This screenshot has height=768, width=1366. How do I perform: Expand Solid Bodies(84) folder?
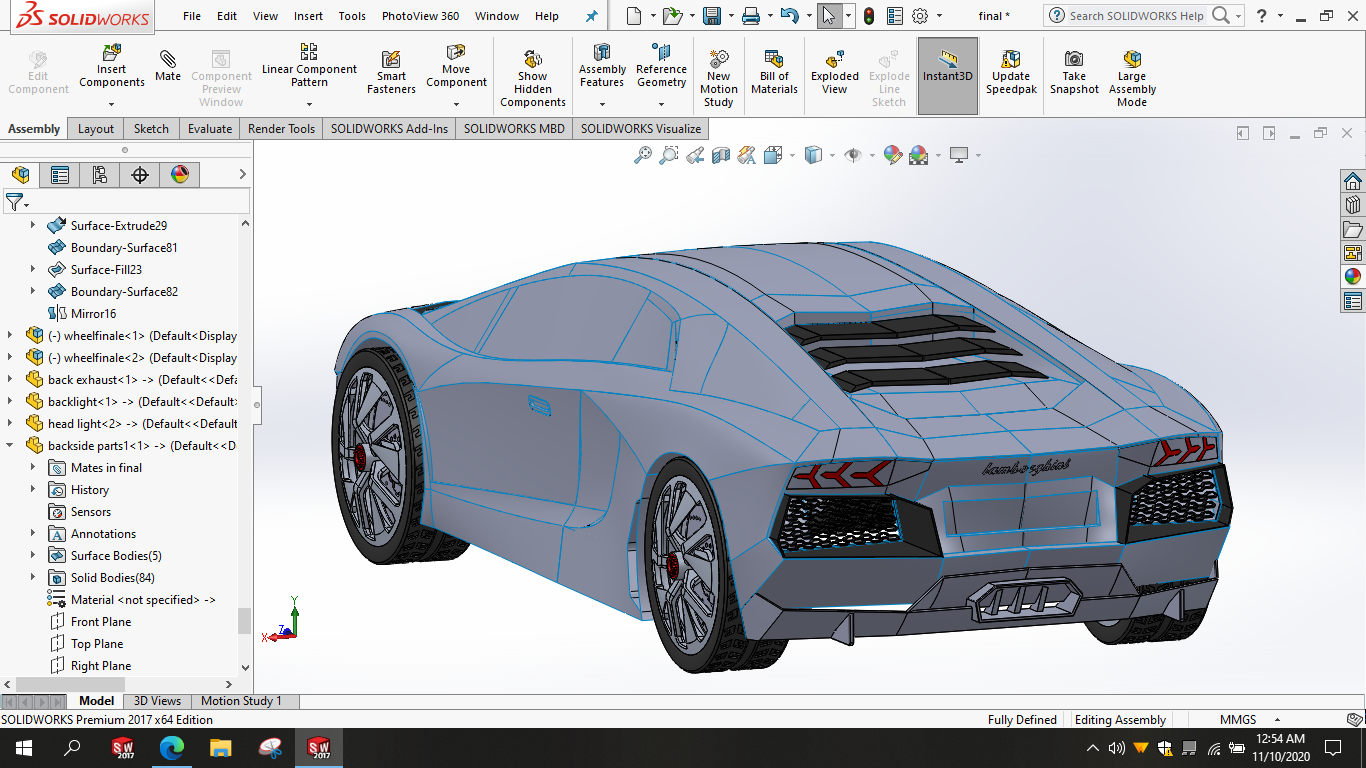pos(33,578)
